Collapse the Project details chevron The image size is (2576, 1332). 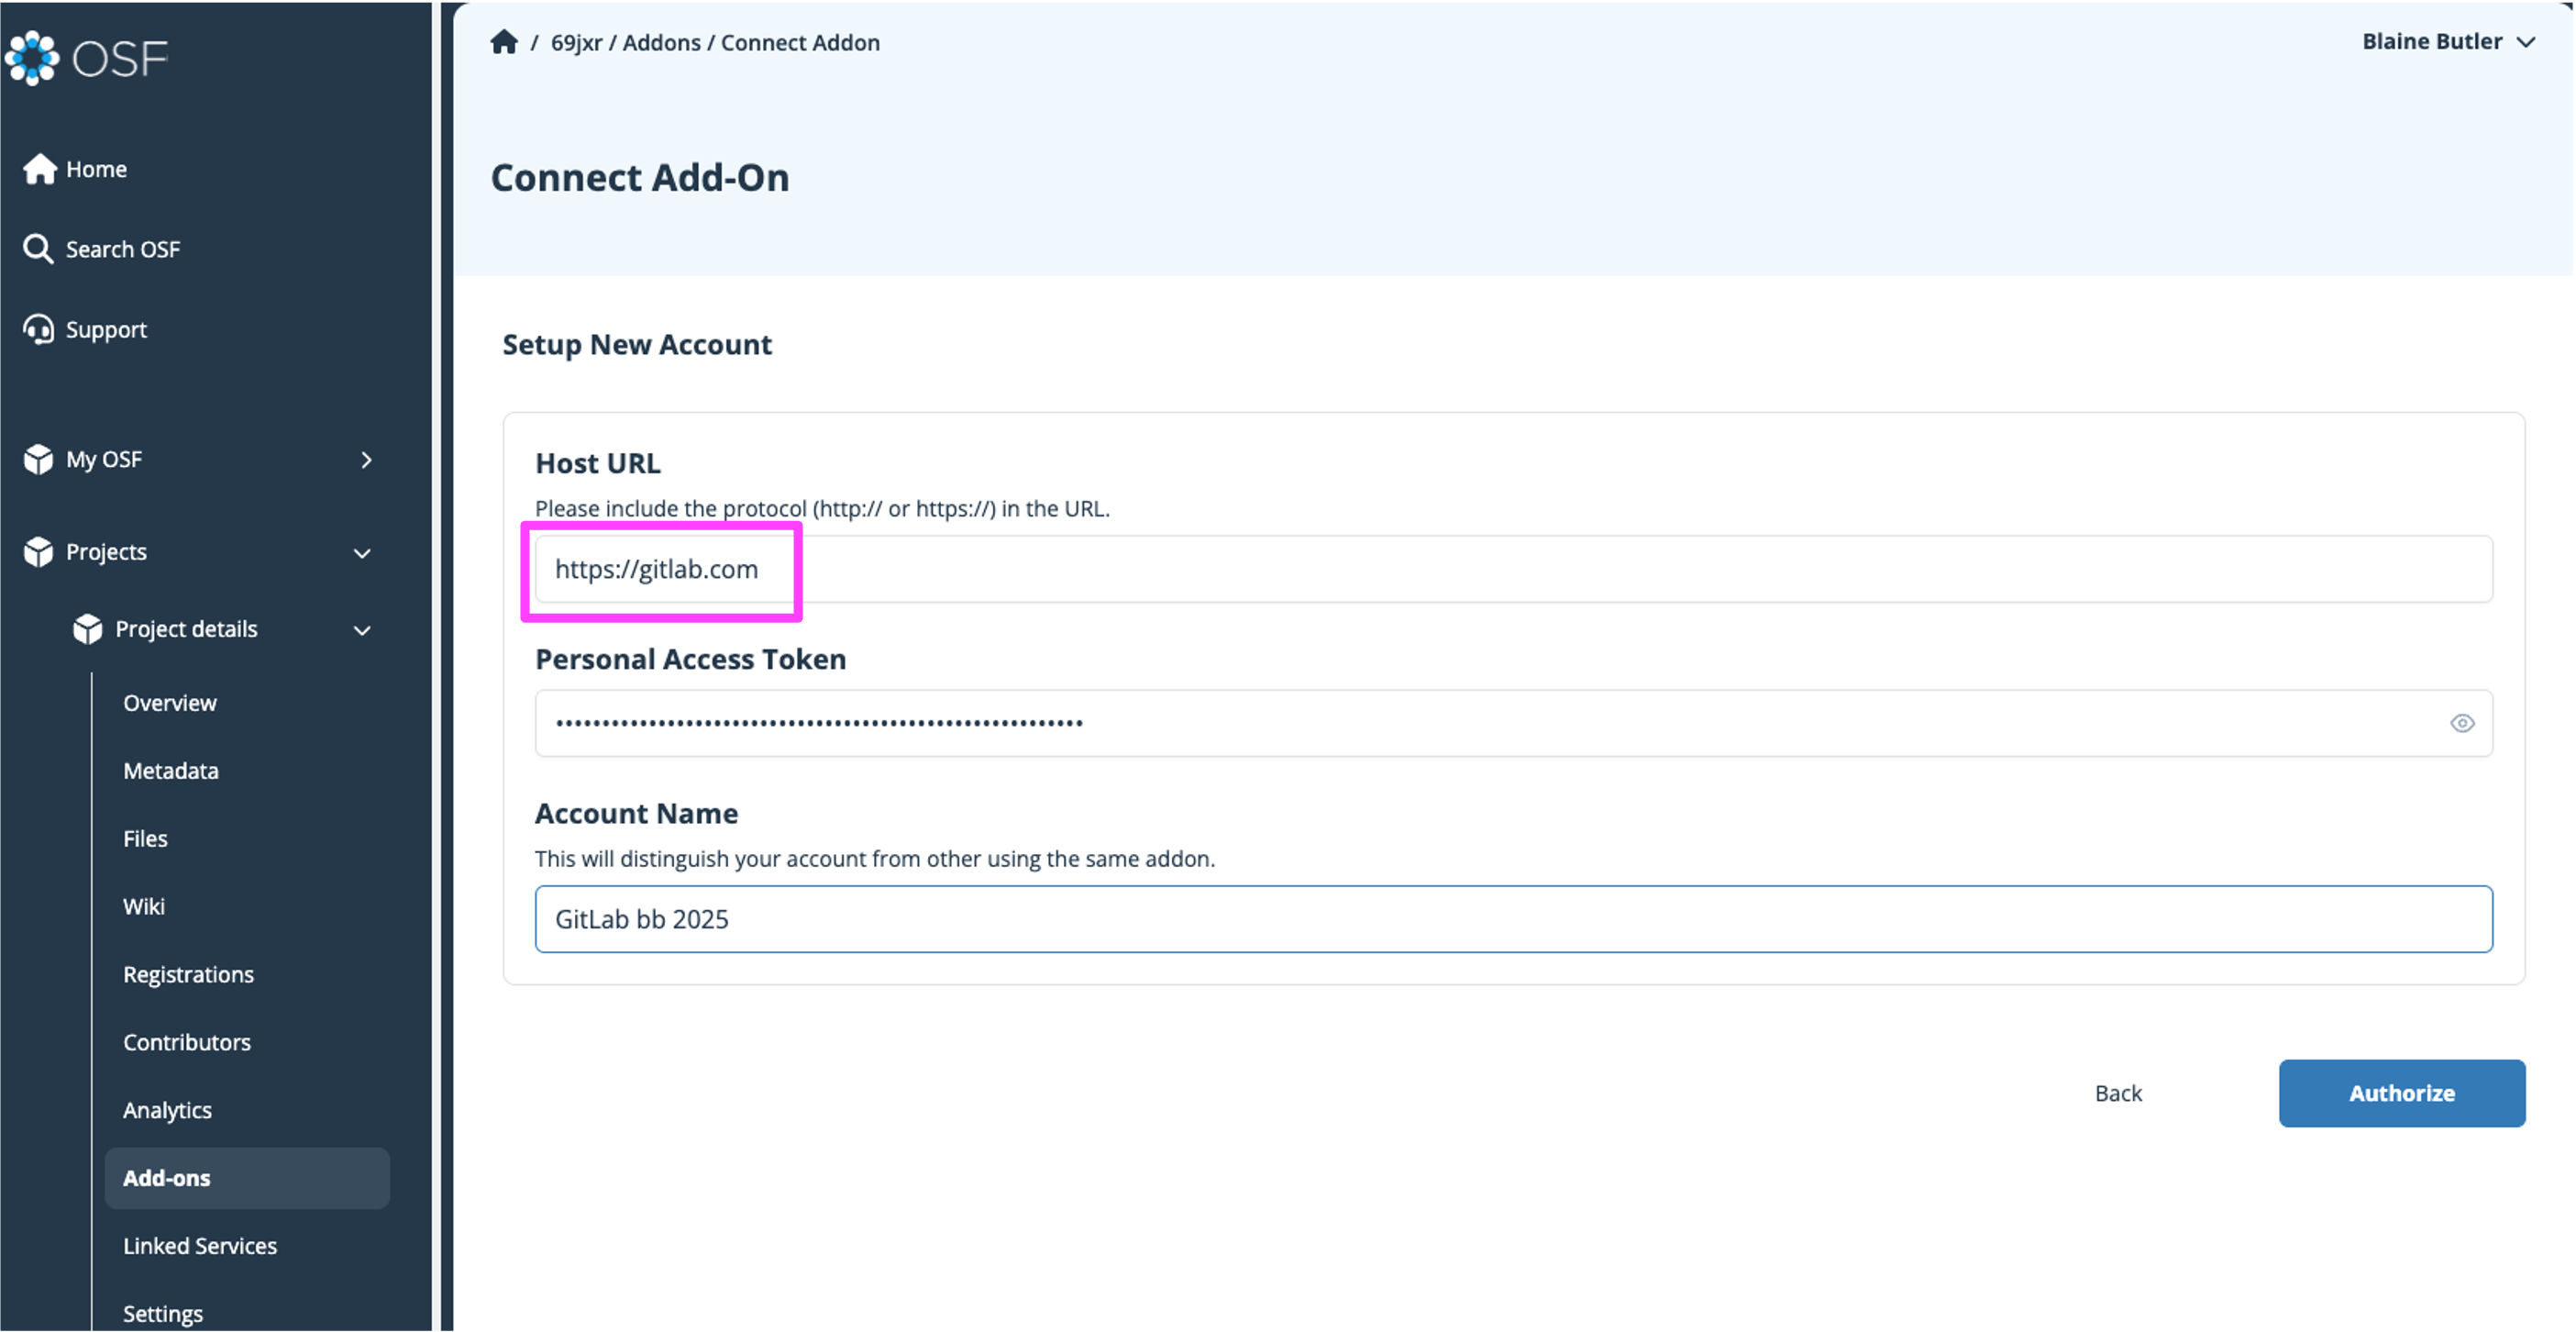coord(362,630)
